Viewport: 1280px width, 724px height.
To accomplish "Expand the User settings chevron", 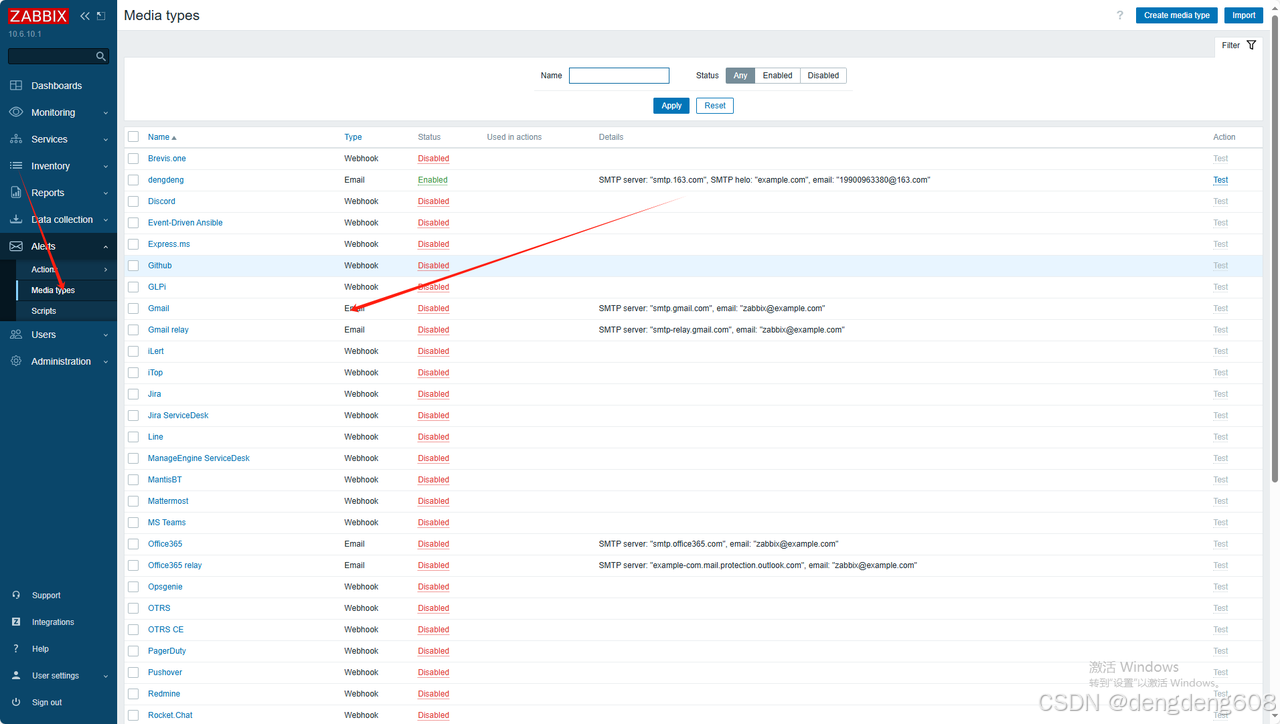I will 106,676.
